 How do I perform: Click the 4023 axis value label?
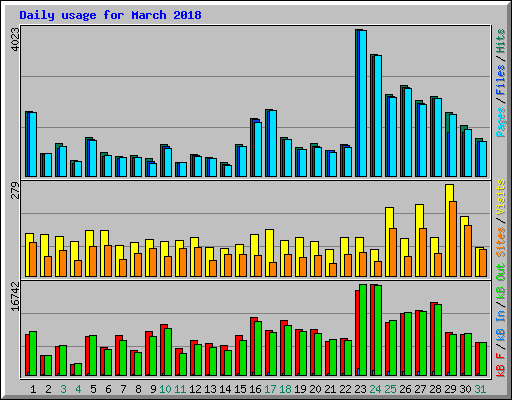pos(15,39)
